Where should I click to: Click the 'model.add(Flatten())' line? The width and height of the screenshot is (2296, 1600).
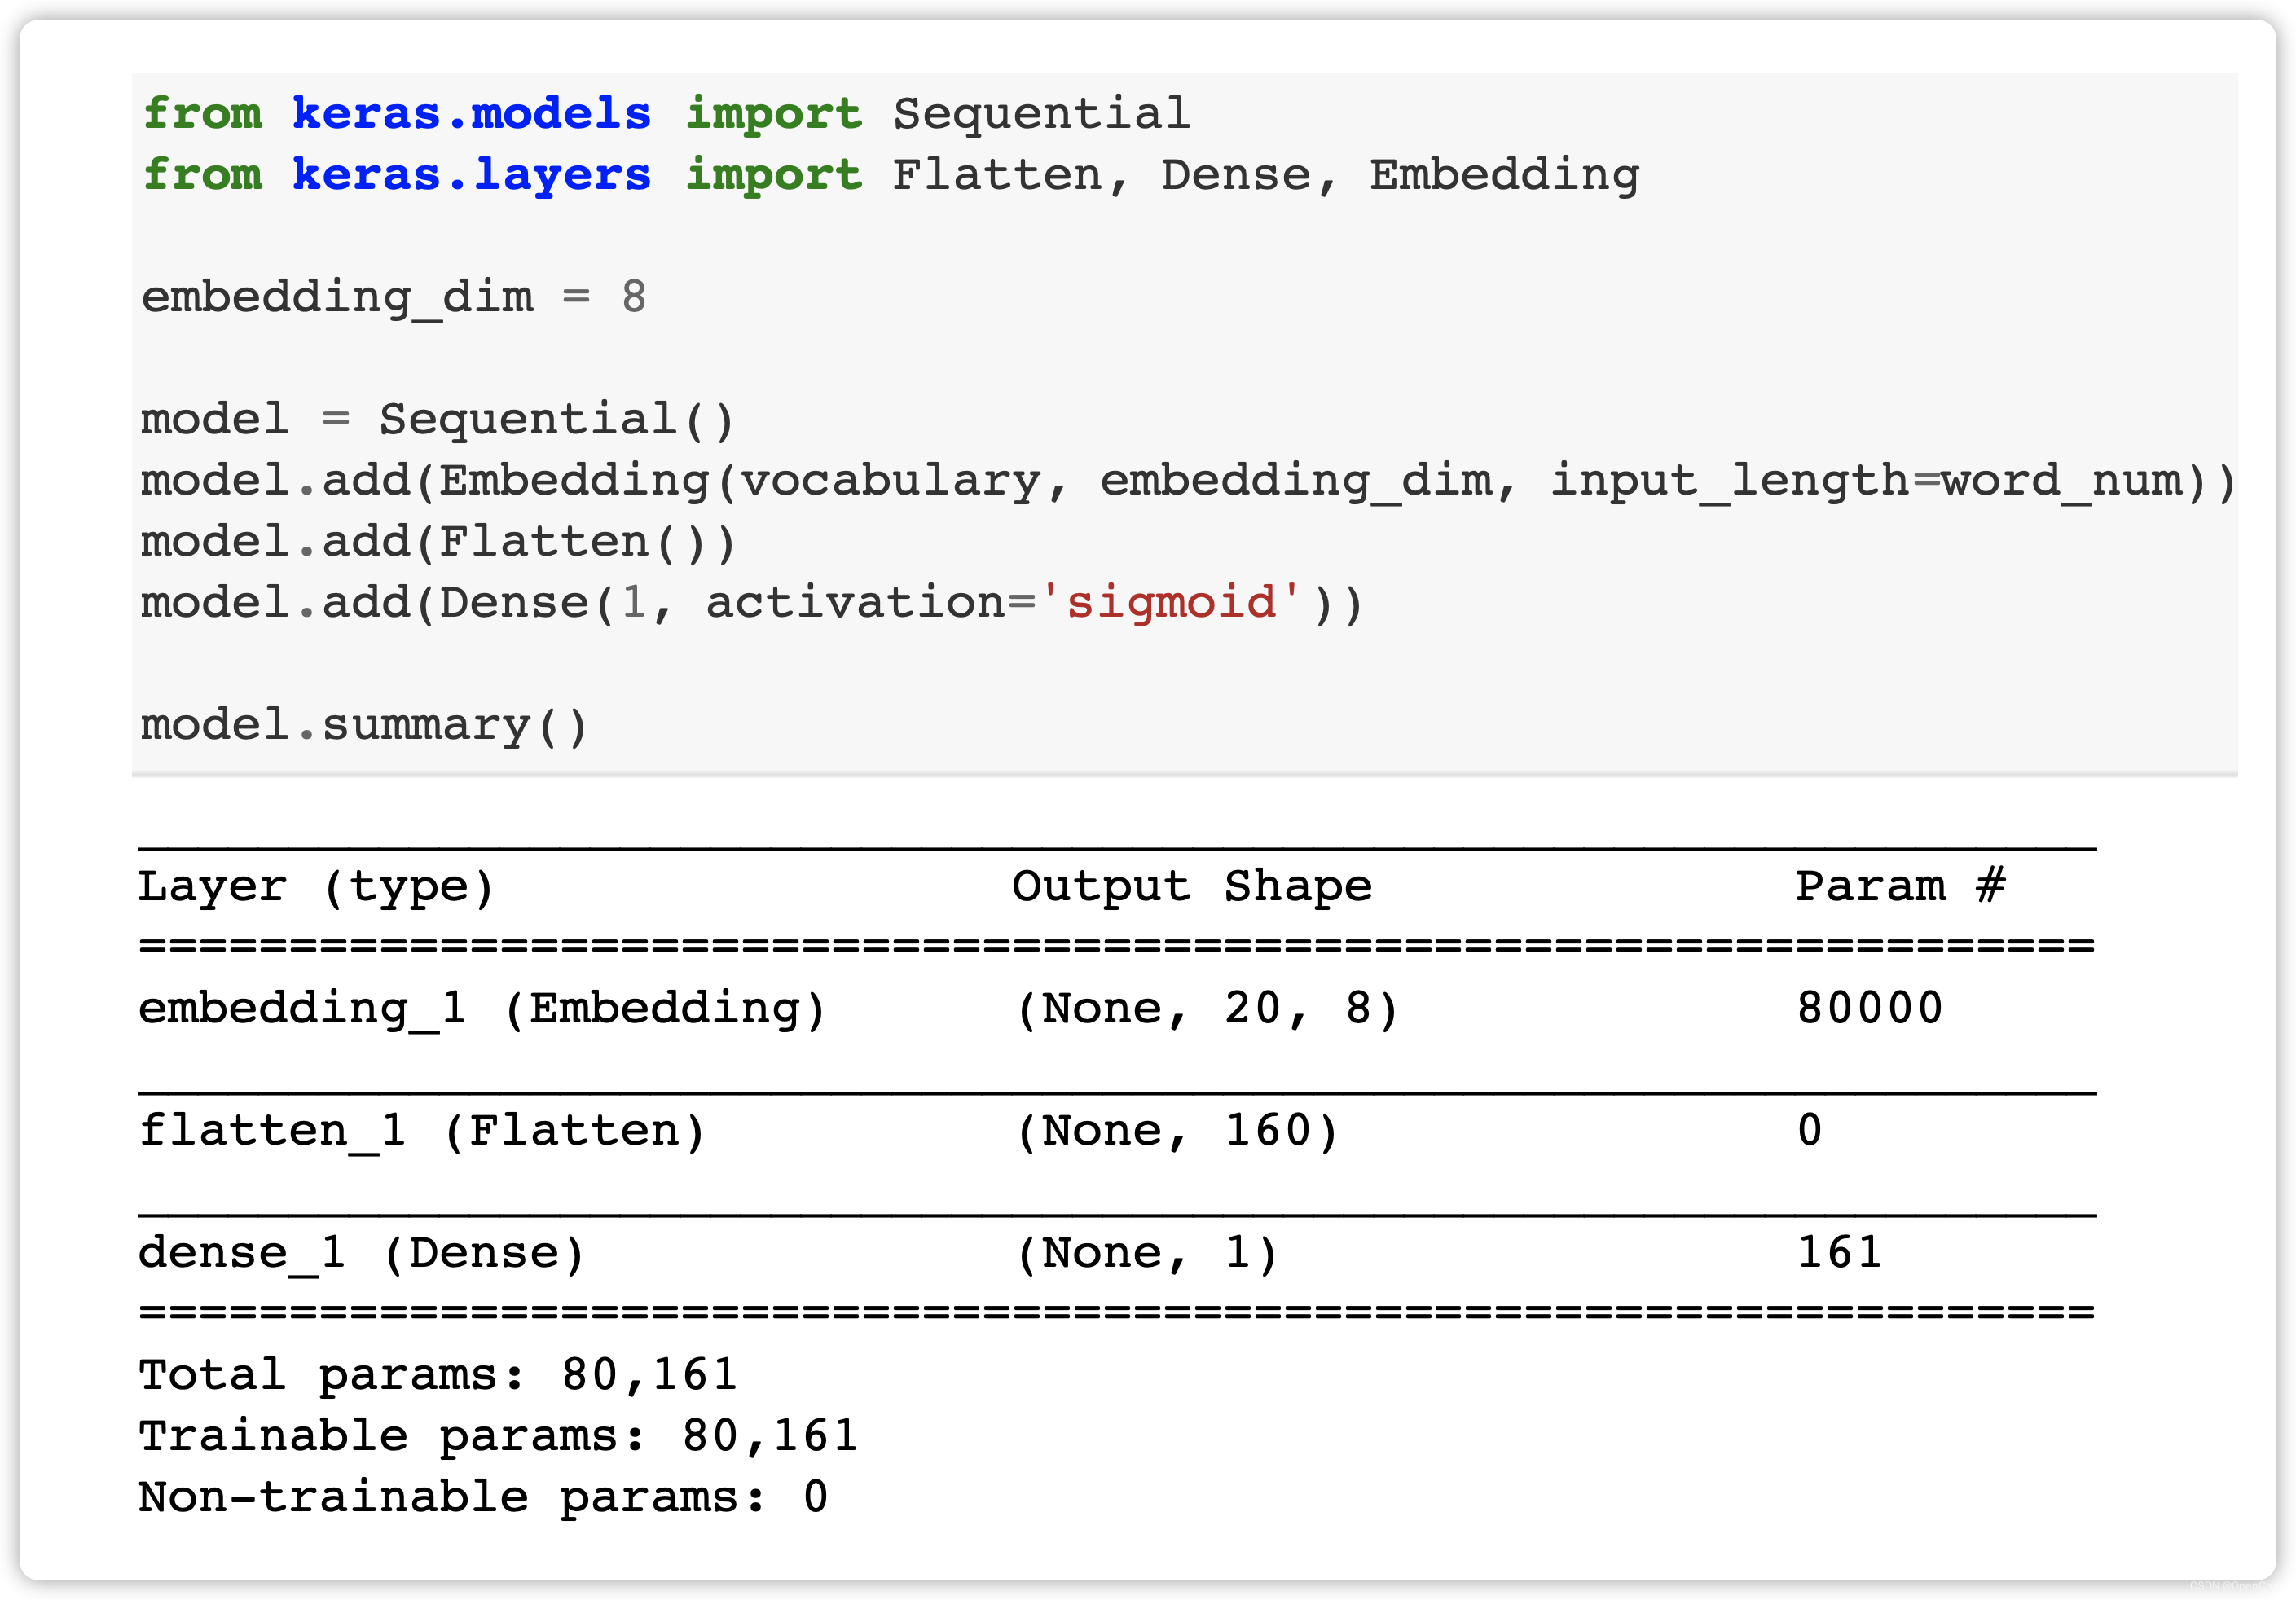[x=439, y=543]
